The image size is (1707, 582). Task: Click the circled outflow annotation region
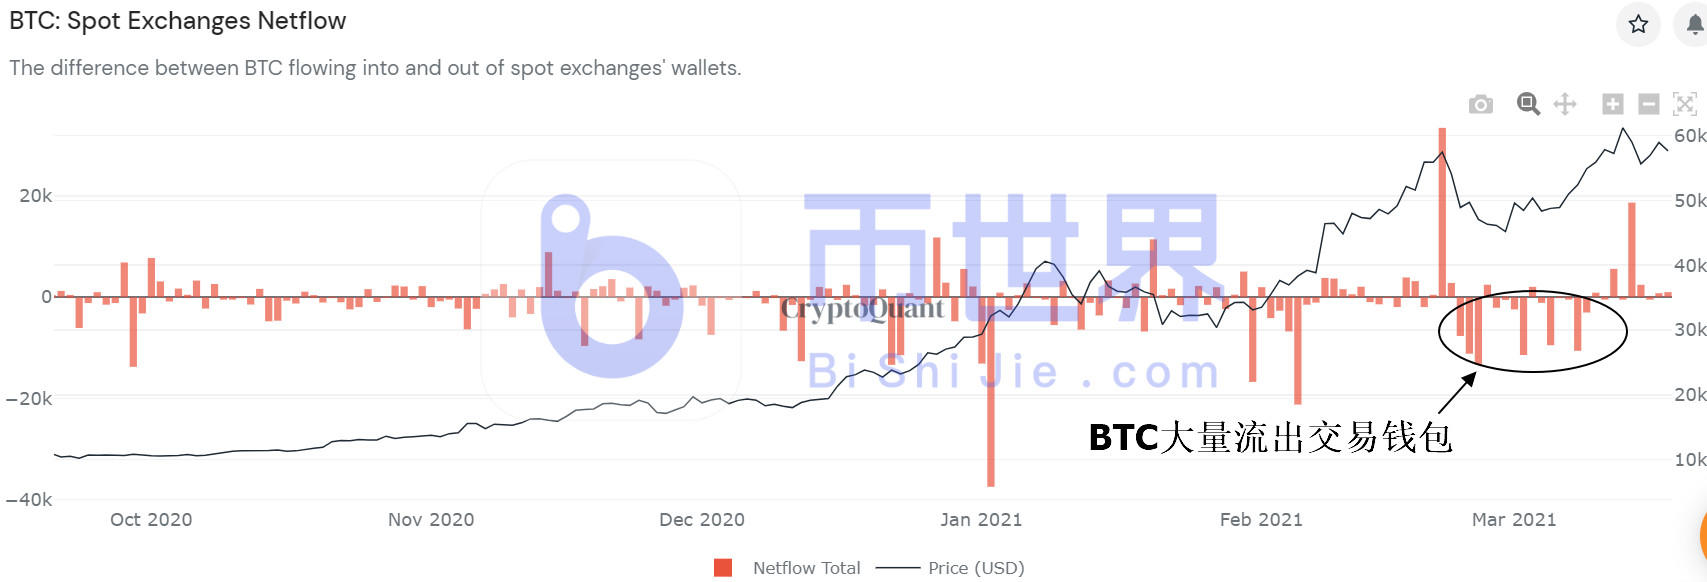pos(1532,332)
